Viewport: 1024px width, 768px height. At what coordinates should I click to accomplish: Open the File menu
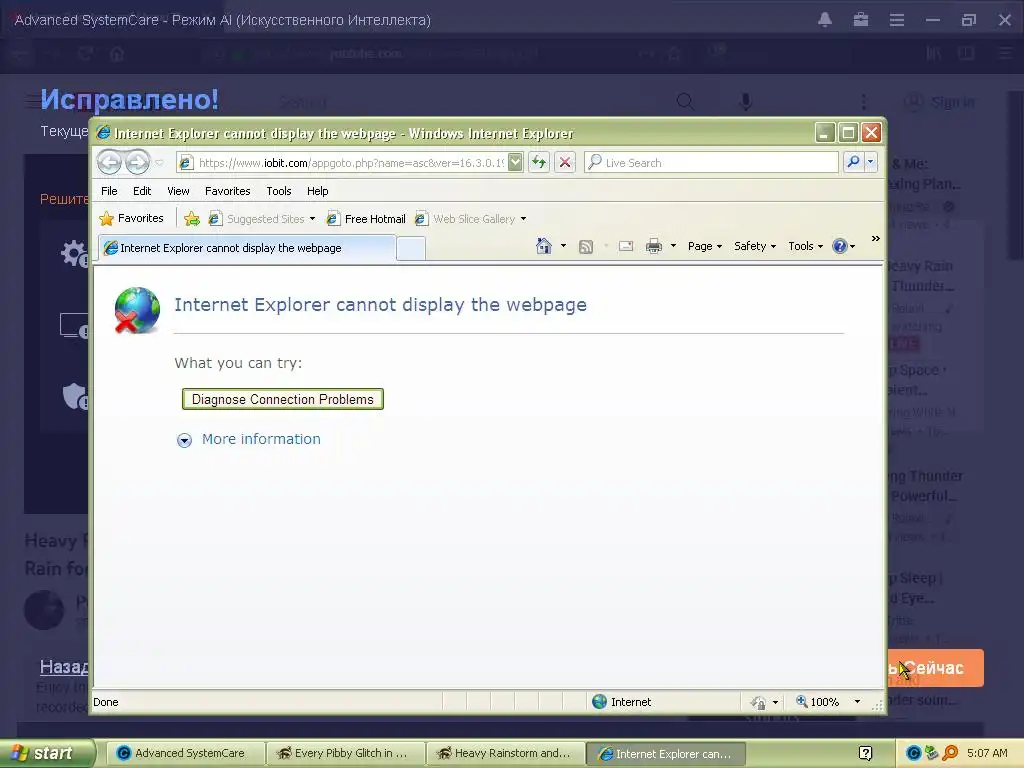[x=109, y=191]
